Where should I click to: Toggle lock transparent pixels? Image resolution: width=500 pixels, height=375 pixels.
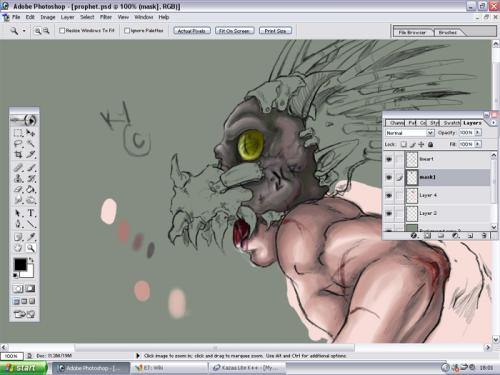(x=404, y=144)
